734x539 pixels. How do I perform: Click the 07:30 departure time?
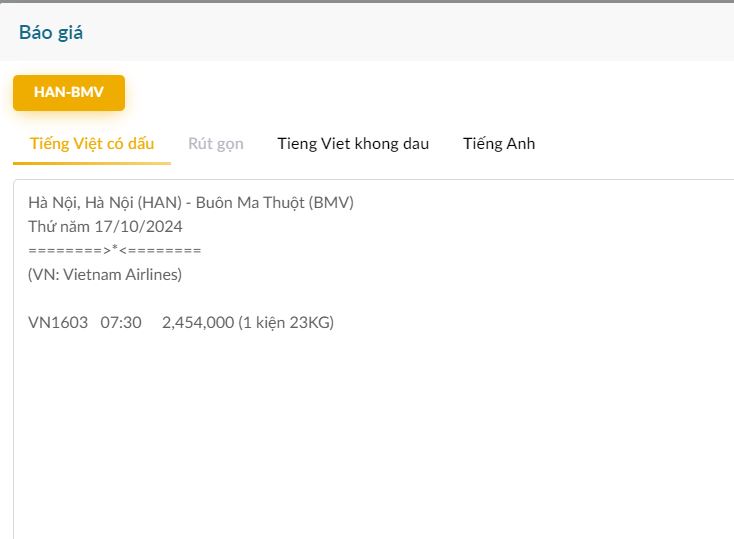pos(121,322)
